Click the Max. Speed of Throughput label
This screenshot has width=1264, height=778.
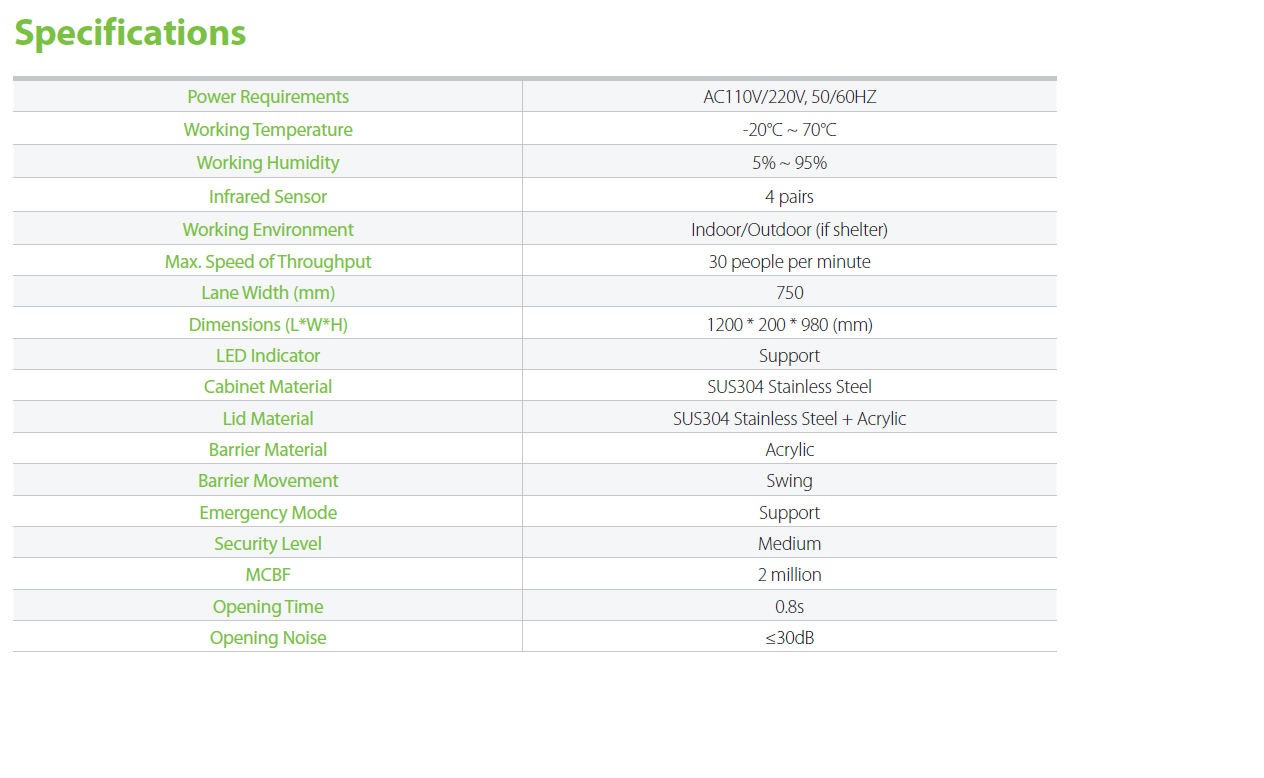(x=268, y=262)
